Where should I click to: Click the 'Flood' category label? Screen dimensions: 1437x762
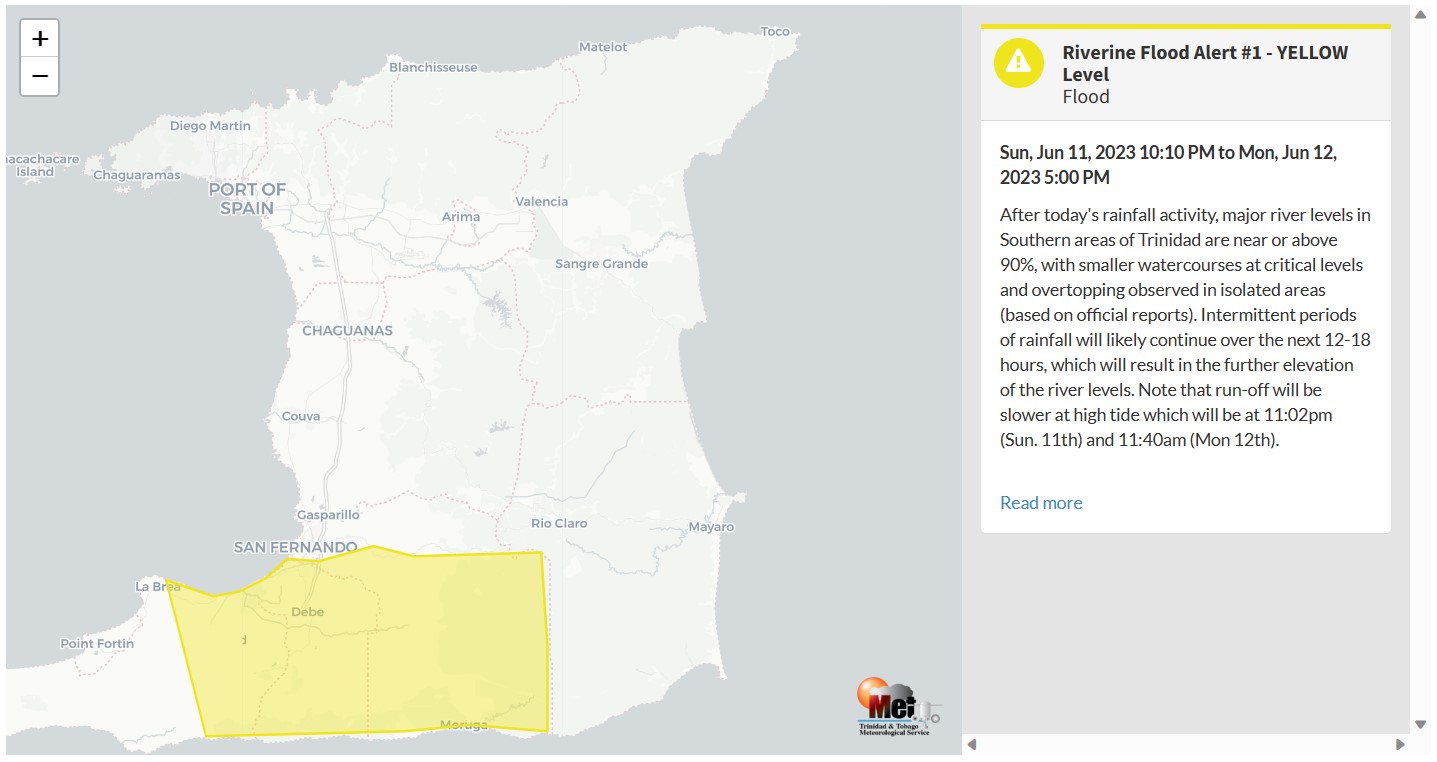click(x=1086, y=97)
